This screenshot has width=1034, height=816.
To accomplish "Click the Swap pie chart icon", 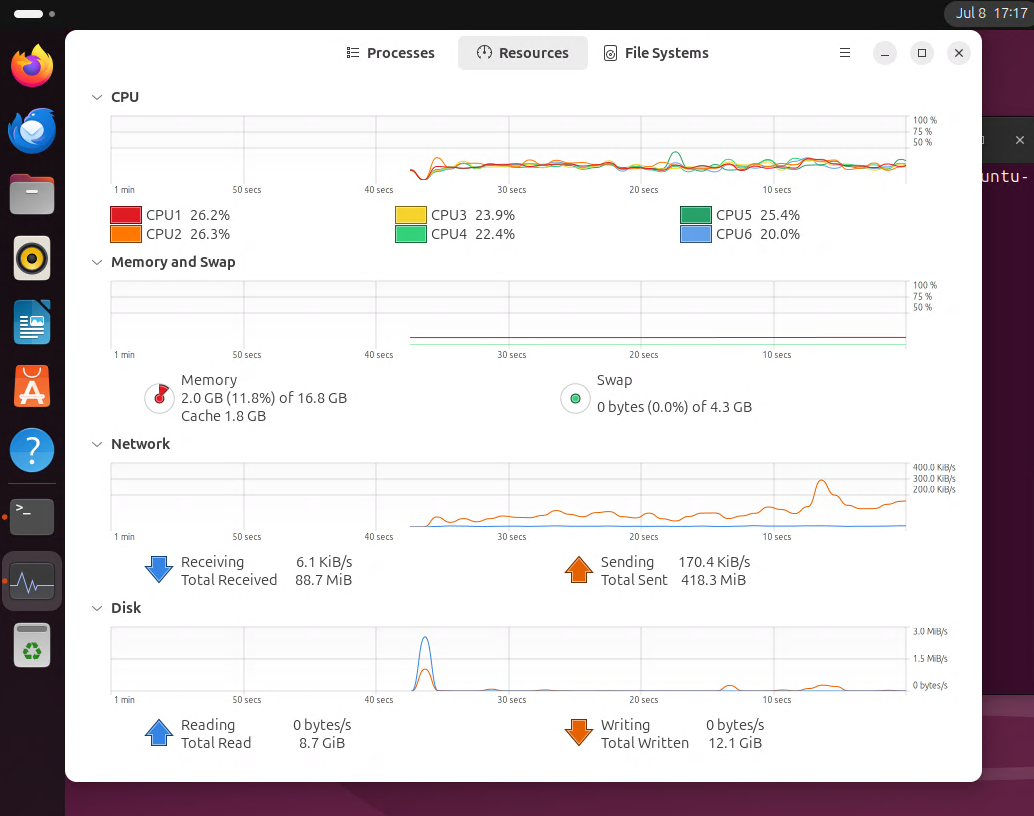I will tap(575, 398).
